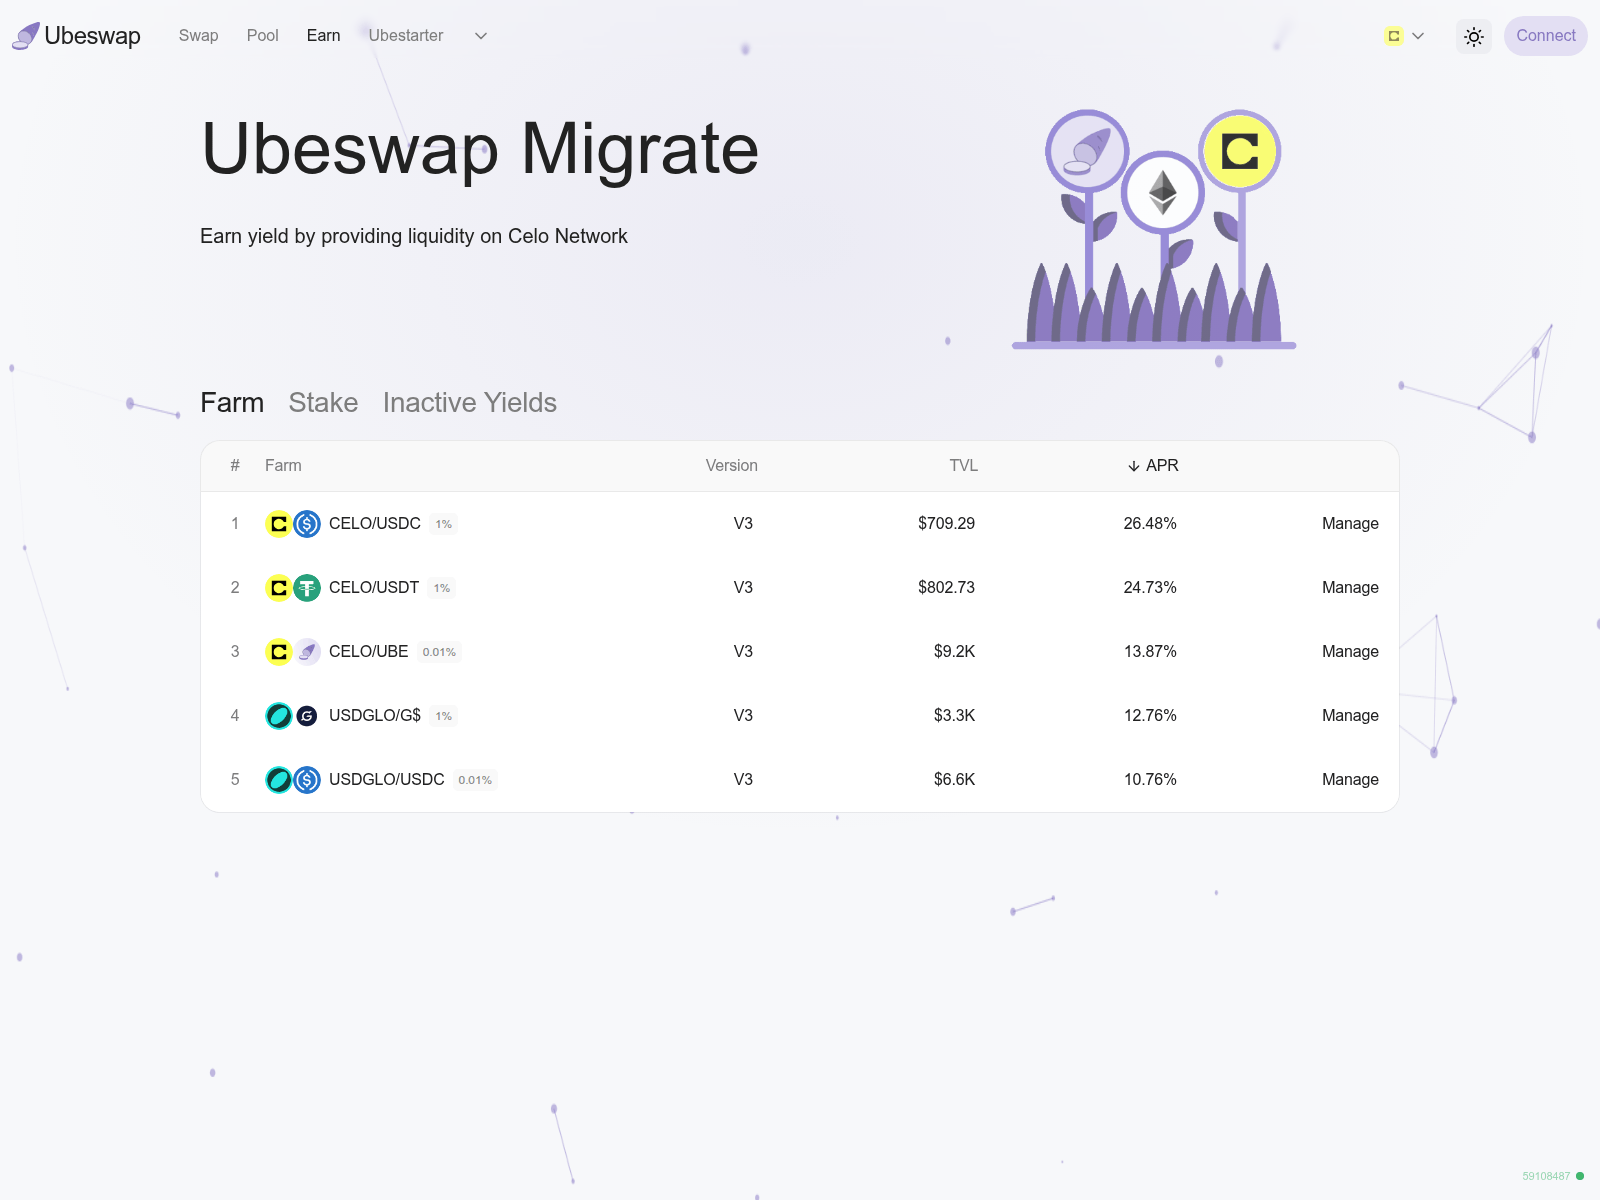Click the Farm column header
The image size is (1600, 1200).
pos(283,465)
